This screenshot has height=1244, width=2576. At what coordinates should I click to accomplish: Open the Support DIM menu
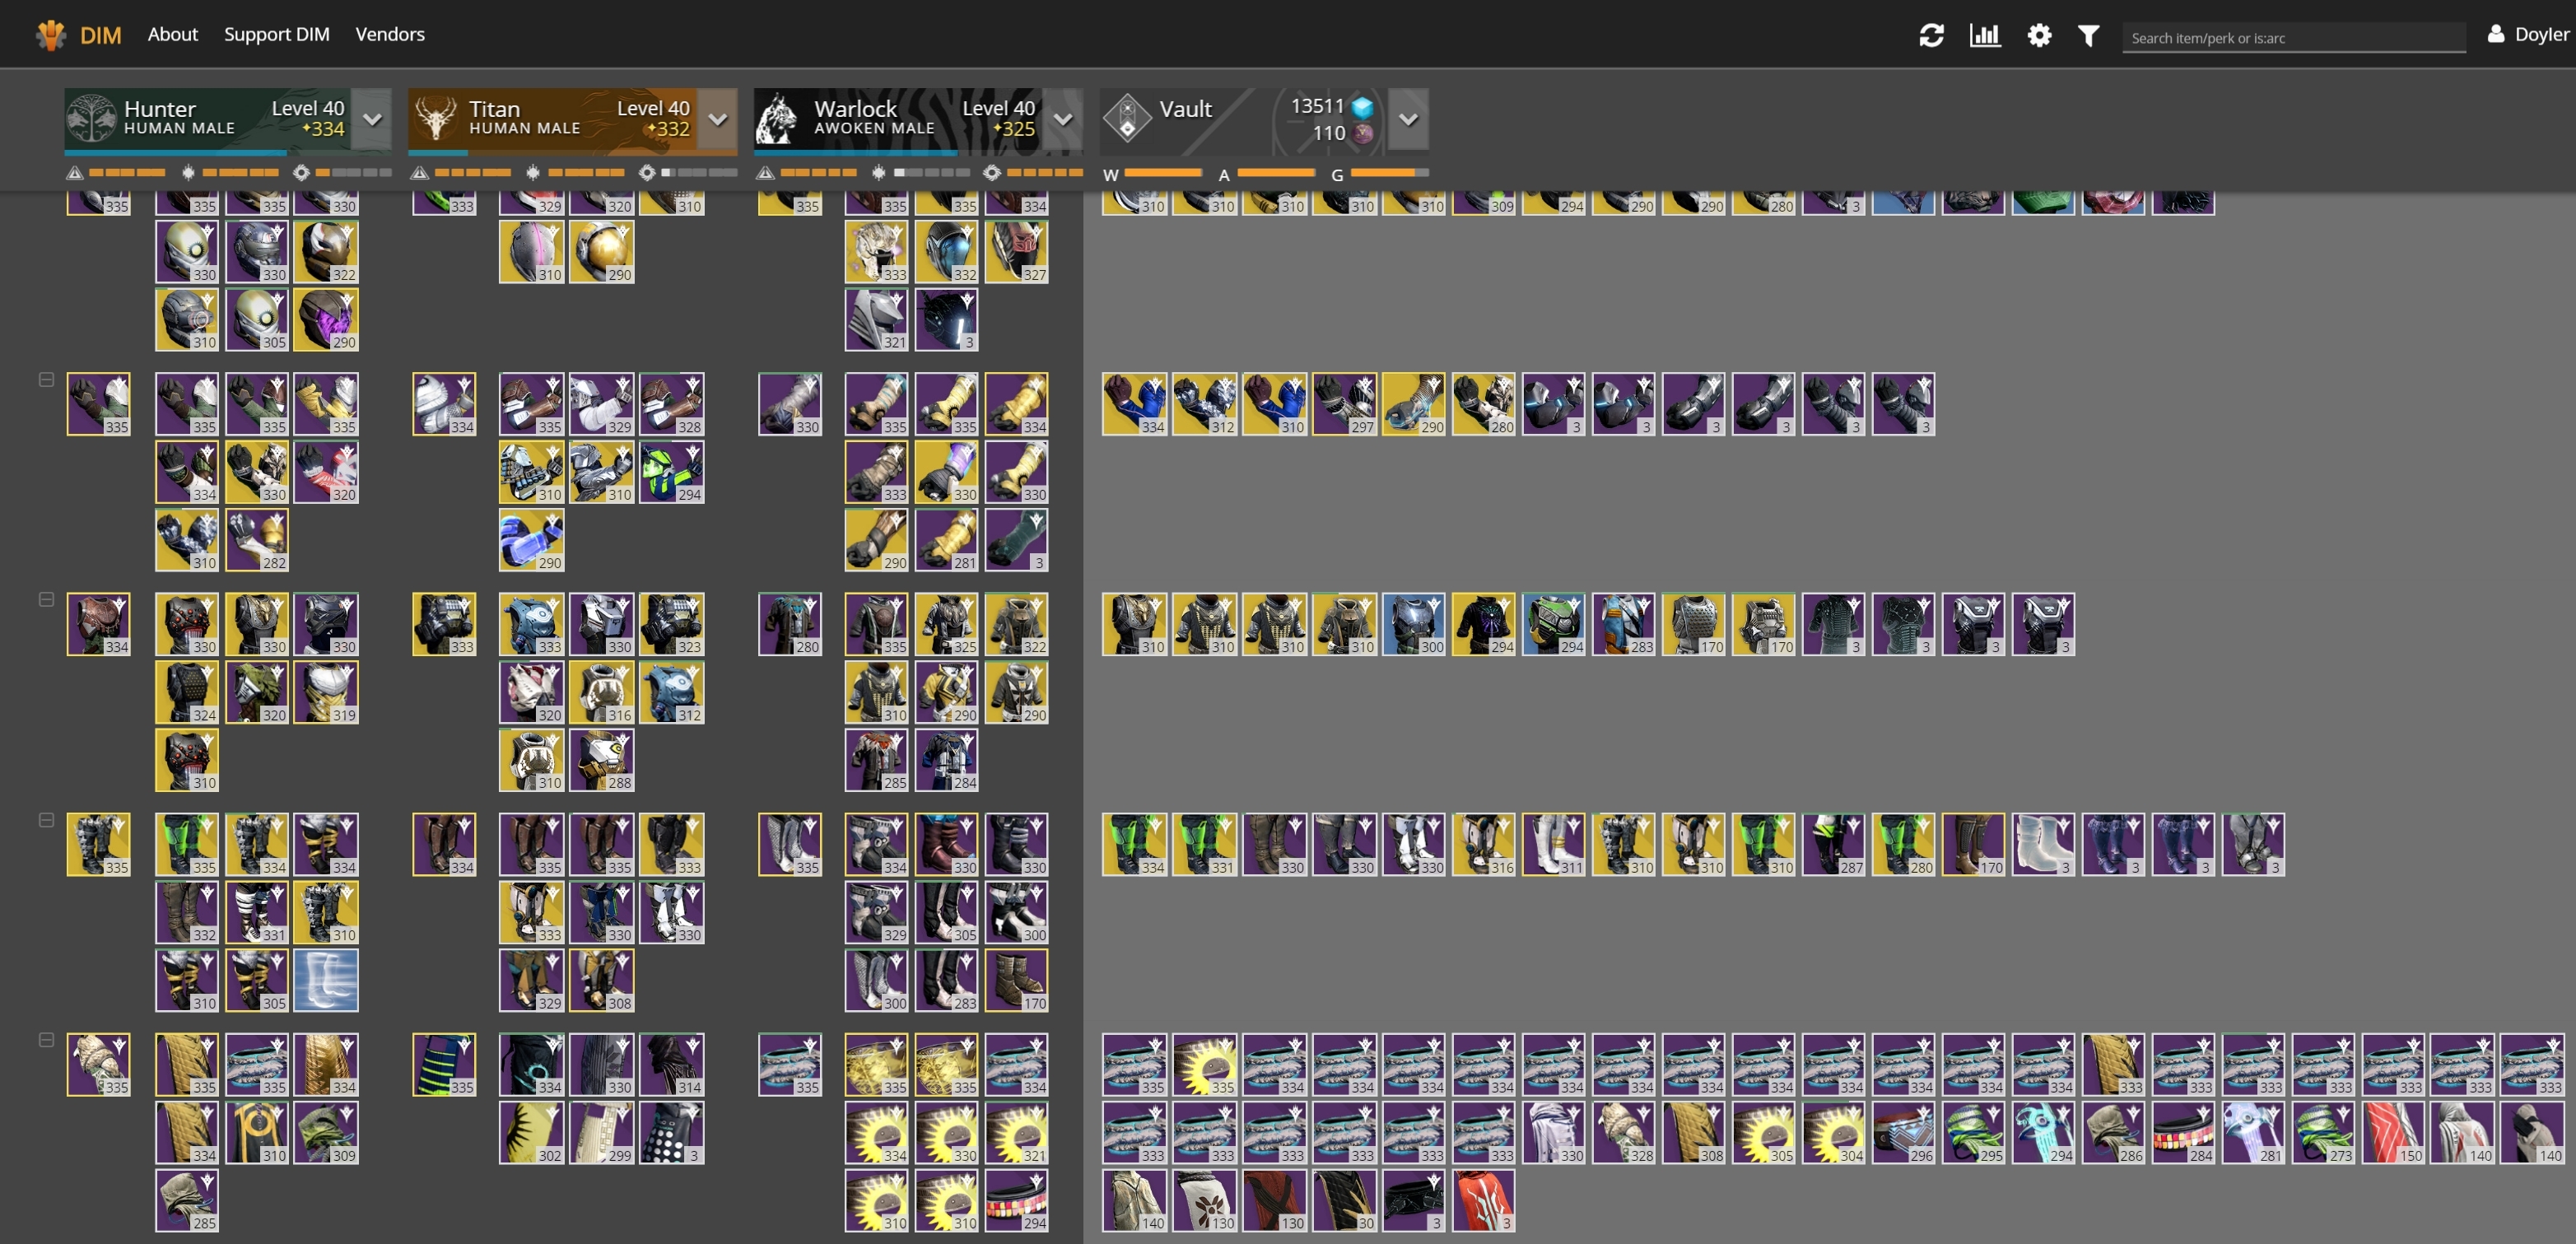click(277, 34)
